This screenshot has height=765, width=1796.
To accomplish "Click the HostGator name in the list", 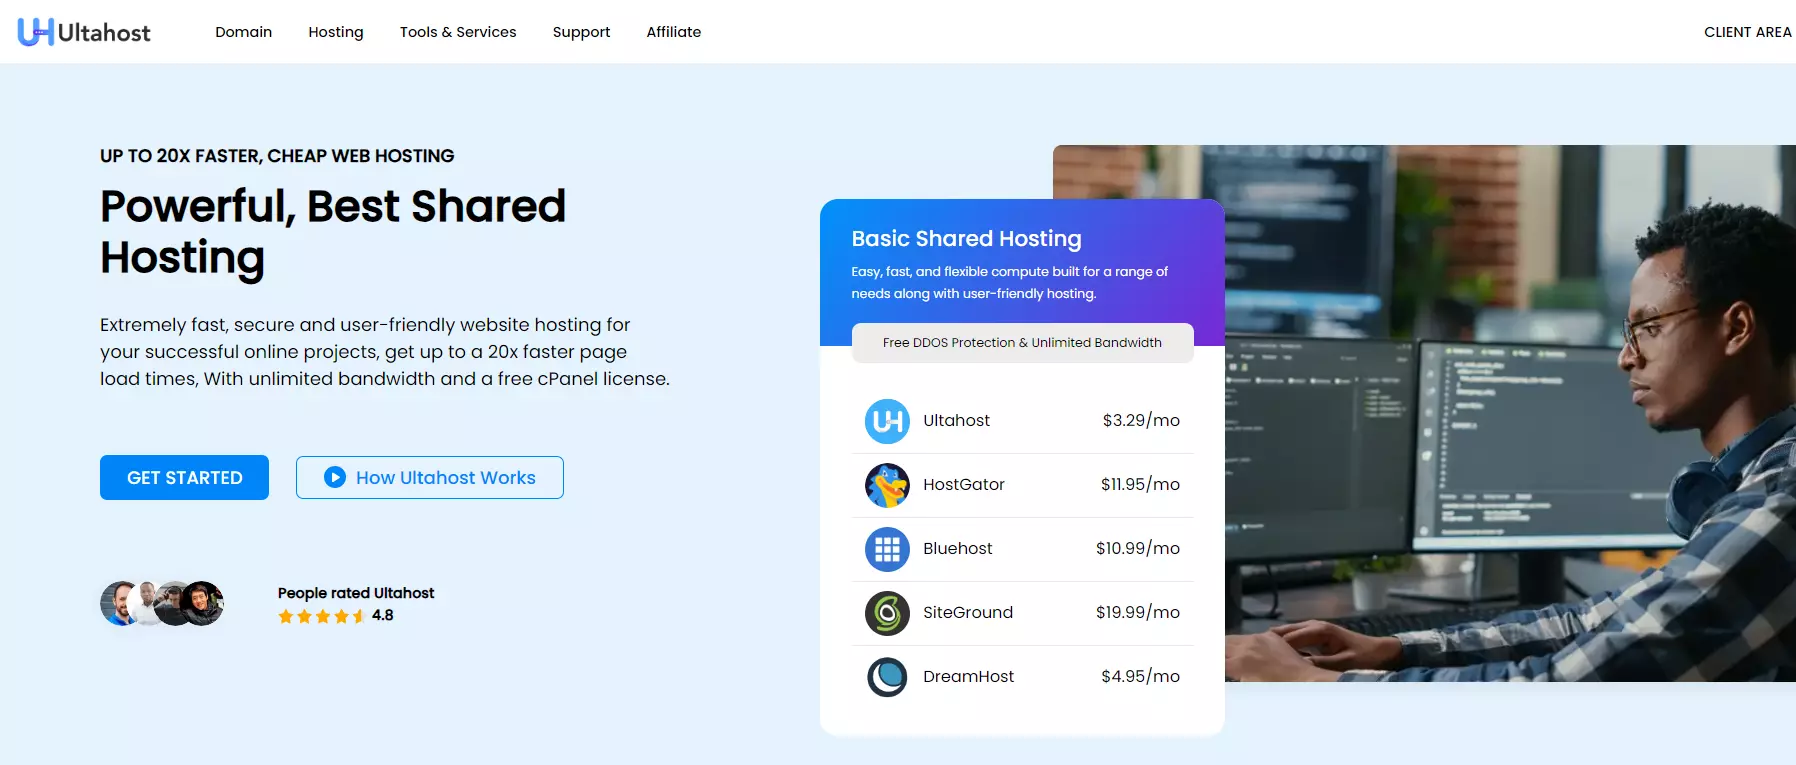I will 964,484.
